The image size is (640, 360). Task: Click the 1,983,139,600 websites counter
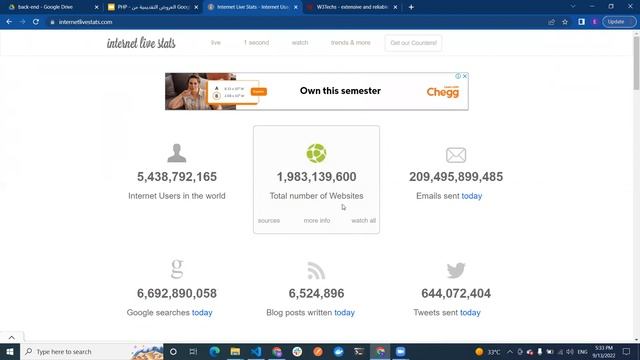(316, 177)
